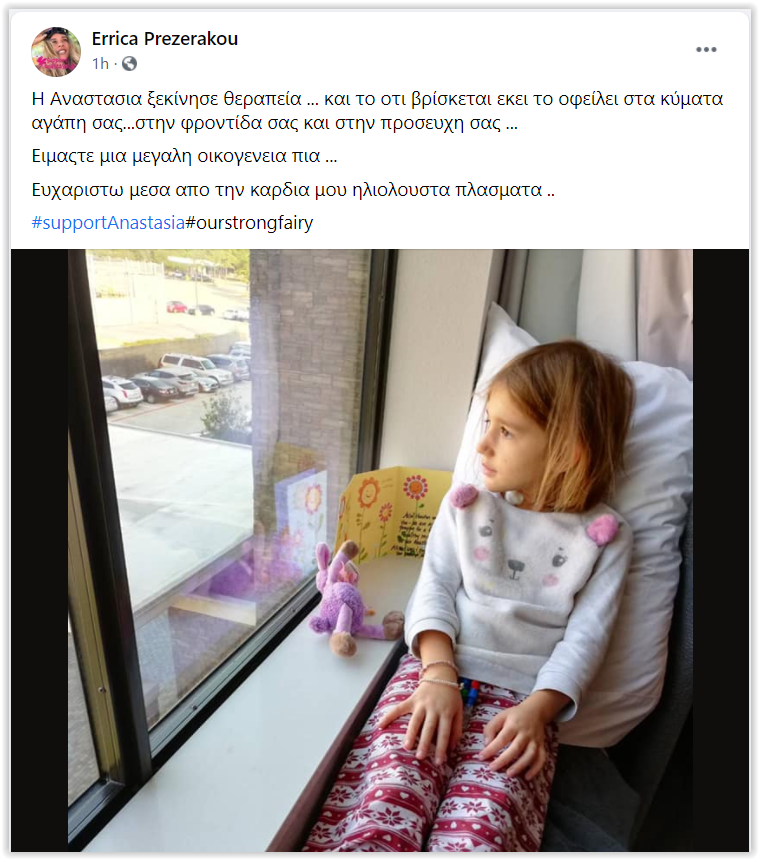
Task: Click the parked cars seen through window
Action: coord(174,378)
